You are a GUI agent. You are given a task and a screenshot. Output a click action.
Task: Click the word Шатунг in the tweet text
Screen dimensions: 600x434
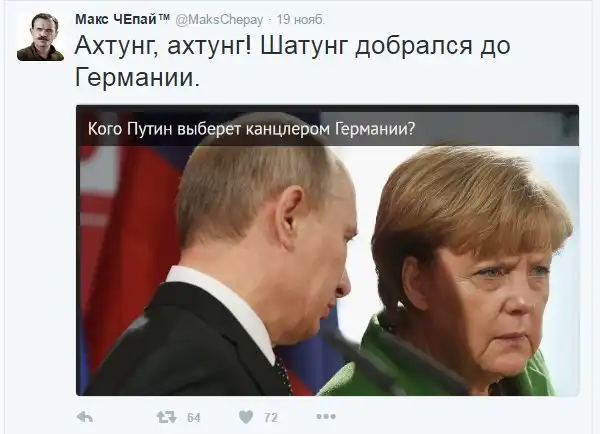(x=304, y=45)
